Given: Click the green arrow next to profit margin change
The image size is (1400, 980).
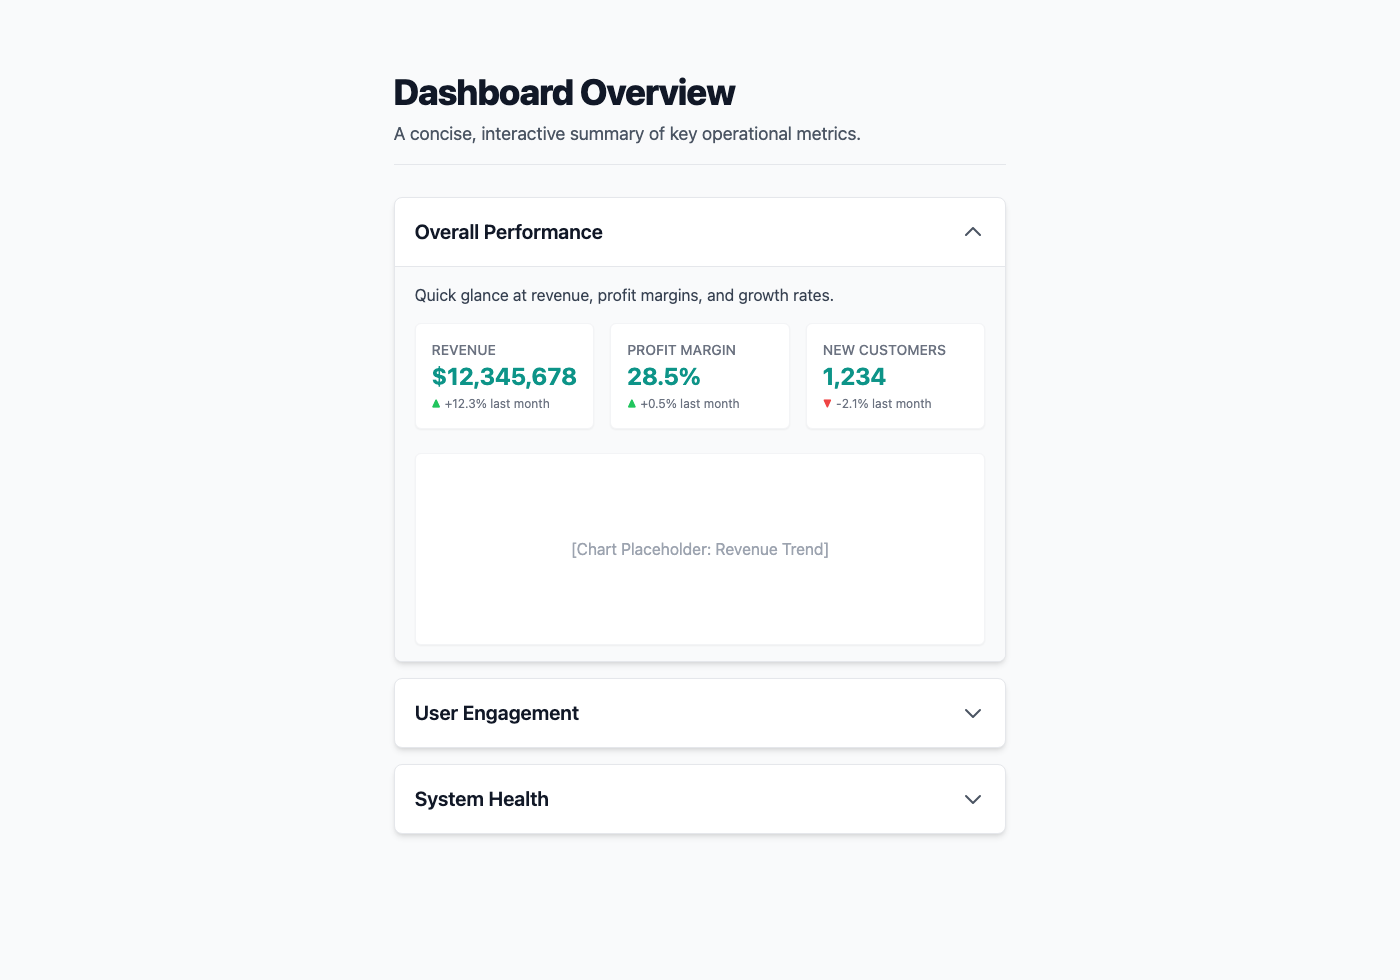Looking at the screenshot, I should click(631, 403).
